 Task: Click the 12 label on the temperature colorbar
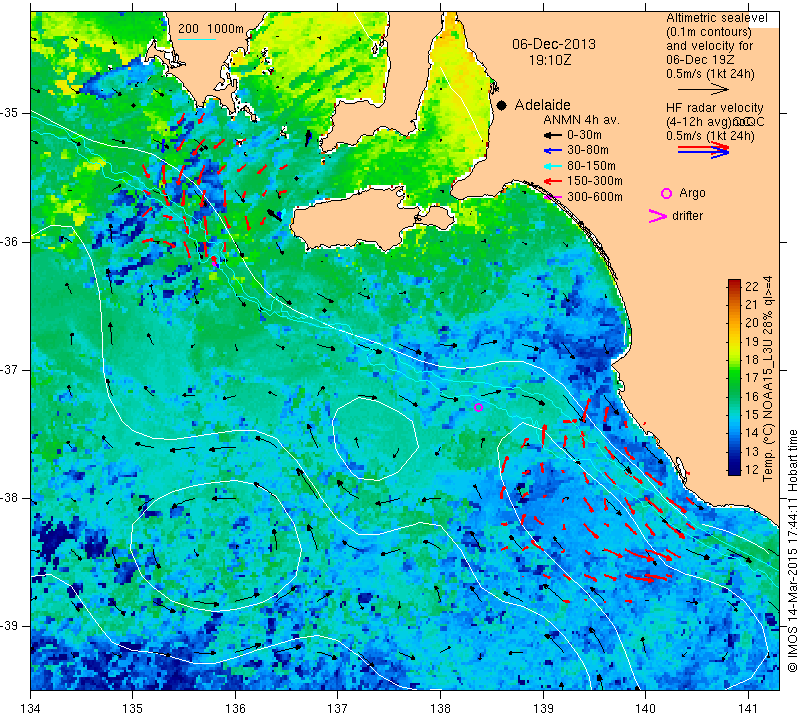pyautogui.click(x=751, y=469)
